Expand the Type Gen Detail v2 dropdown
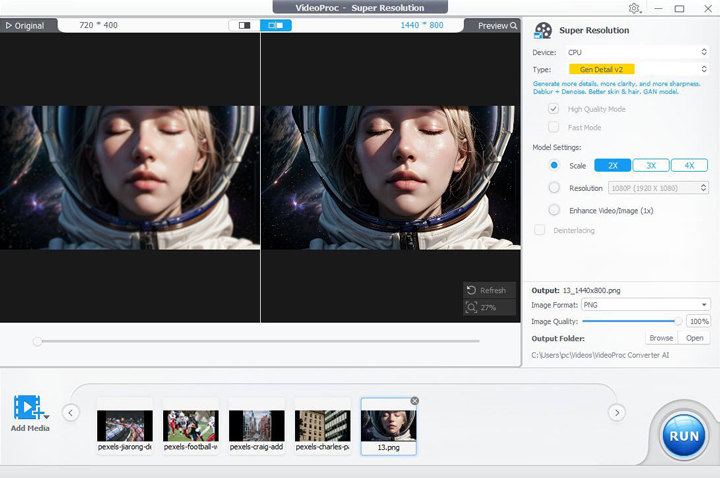Screen dimensions: 720x478 coord(635,69)
